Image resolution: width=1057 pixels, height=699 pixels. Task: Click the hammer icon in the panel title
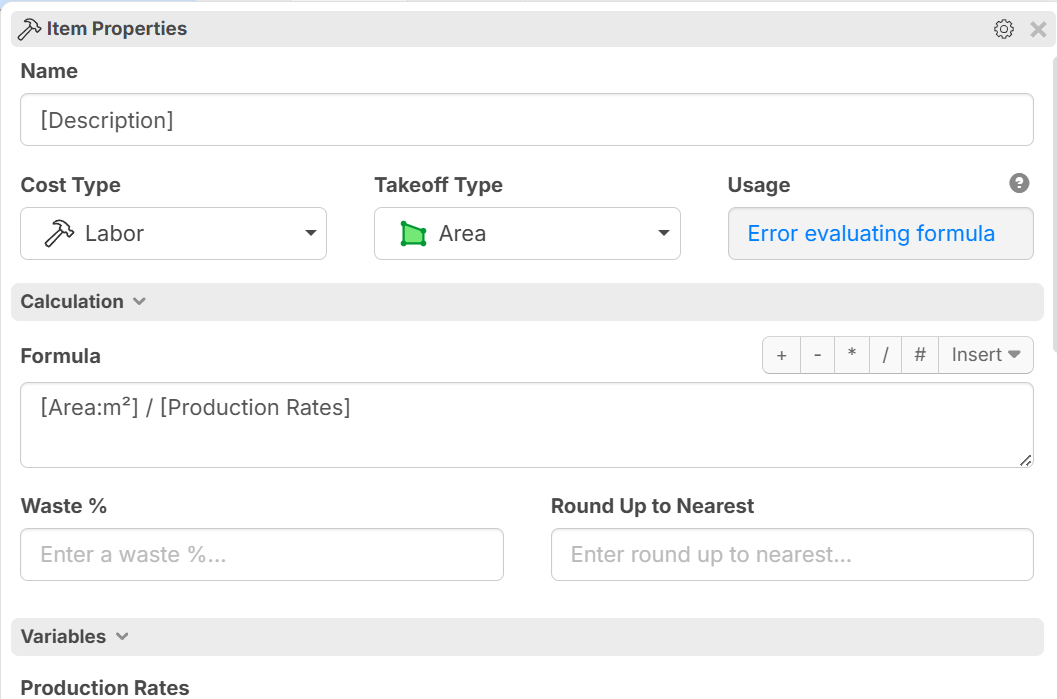(30, 29)
